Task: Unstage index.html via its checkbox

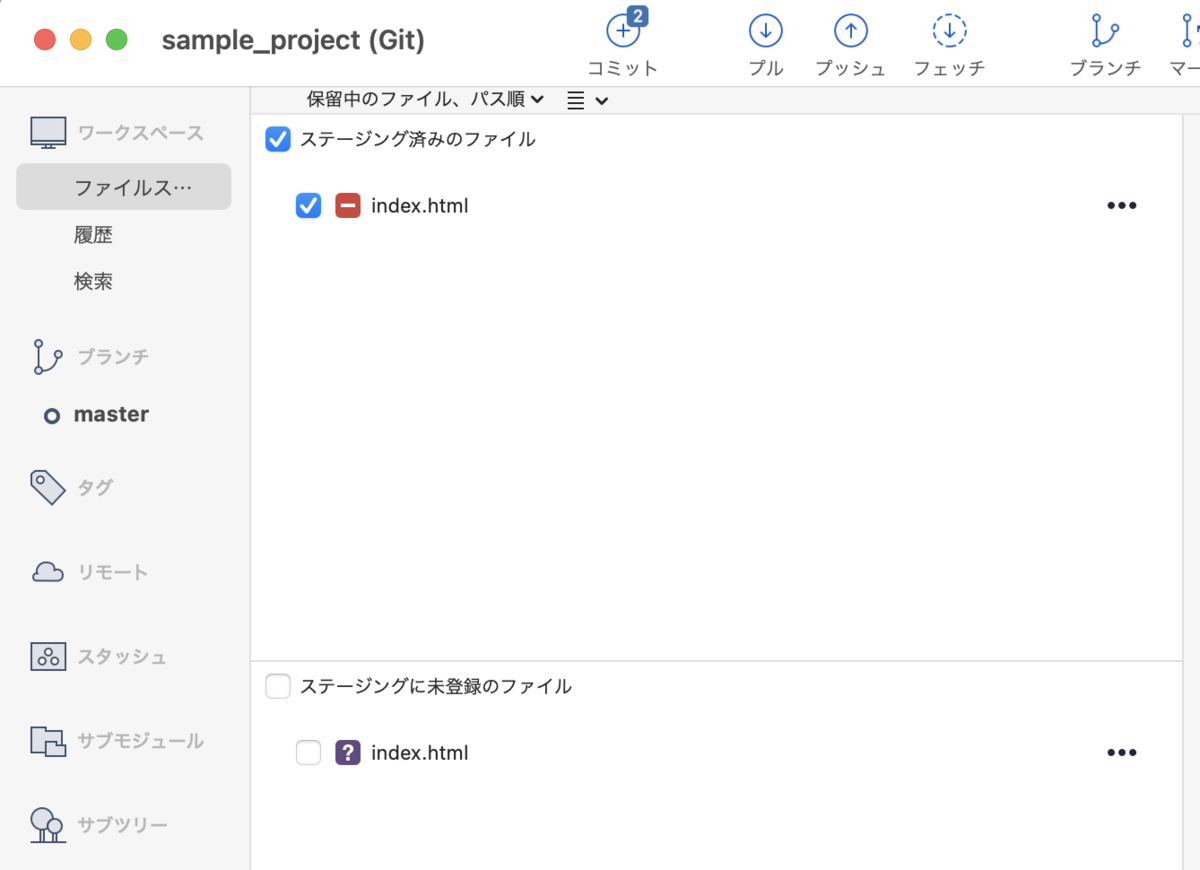Action: click(x=309, y=206)
